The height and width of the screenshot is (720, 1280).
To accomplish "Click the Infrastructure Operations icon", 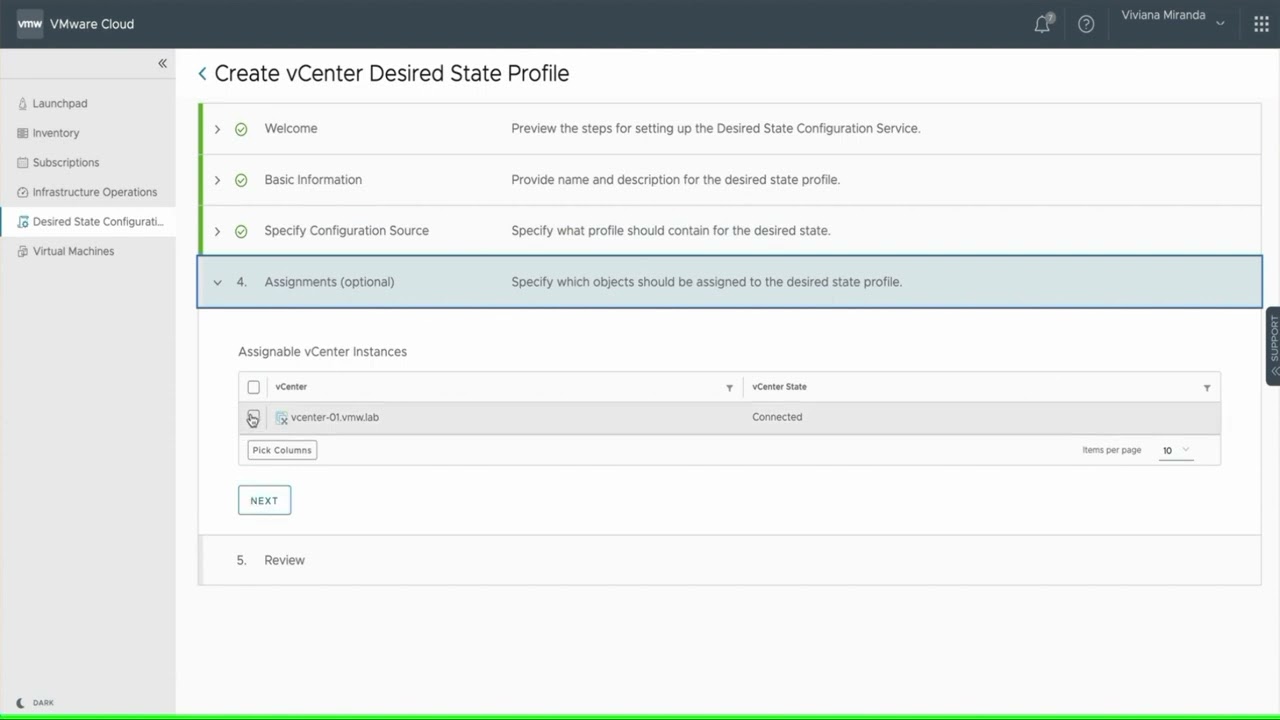I will [23, 192].
